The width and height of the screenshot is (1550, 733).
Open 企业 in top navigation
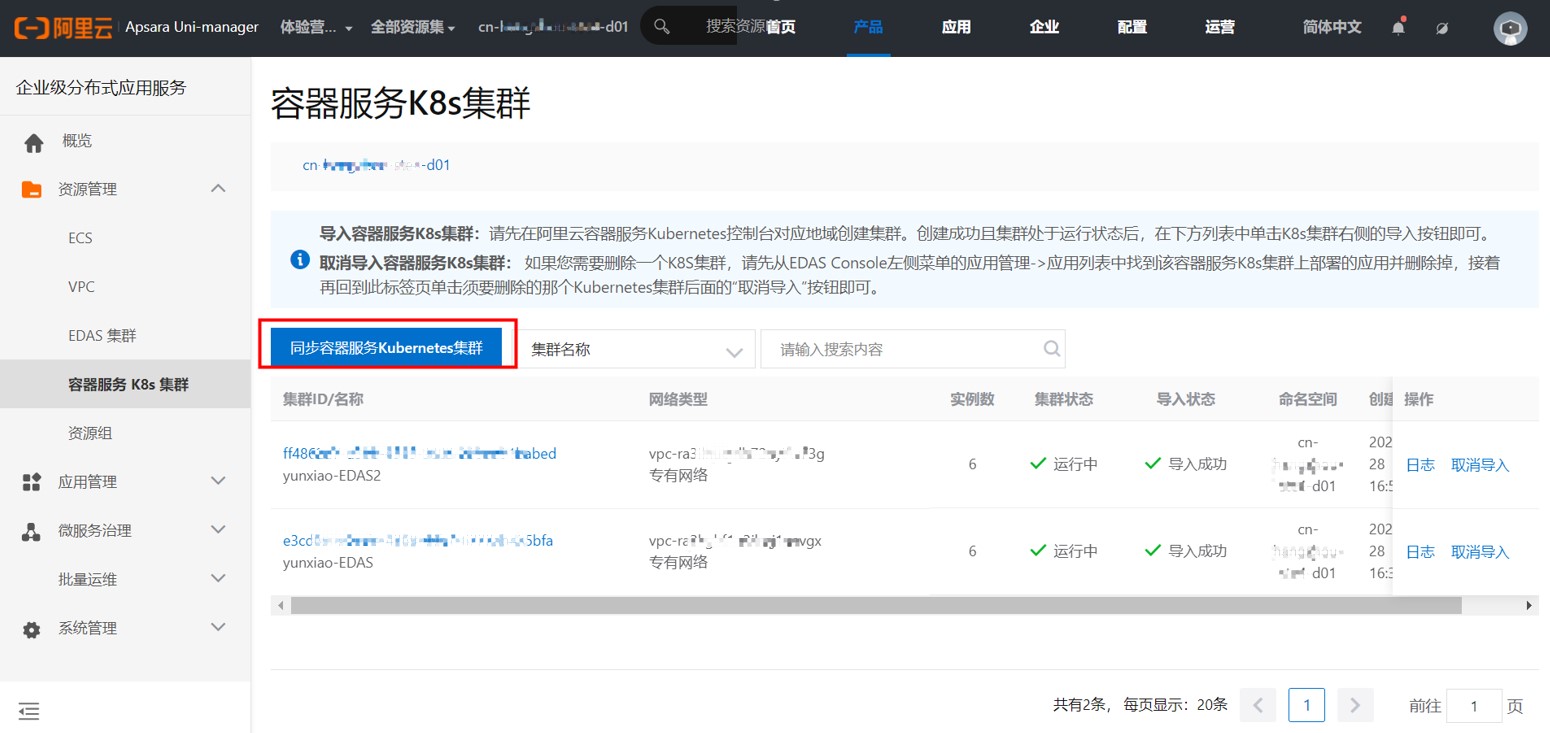[x=1044, y=27]
